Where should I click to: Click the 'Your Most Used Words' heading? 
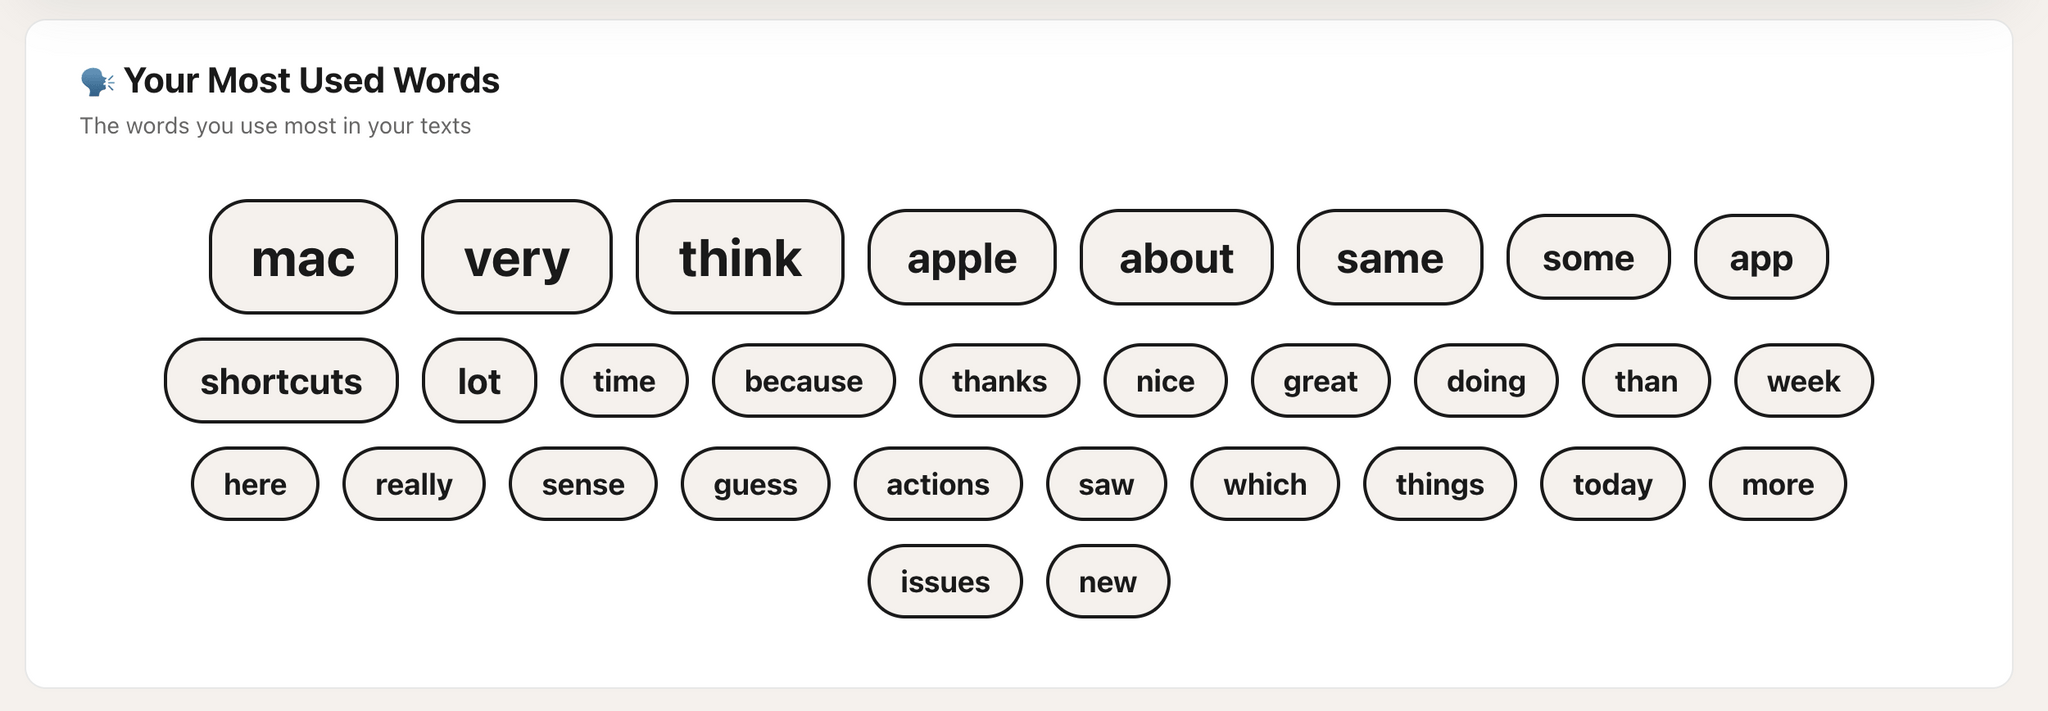point(311,81)
